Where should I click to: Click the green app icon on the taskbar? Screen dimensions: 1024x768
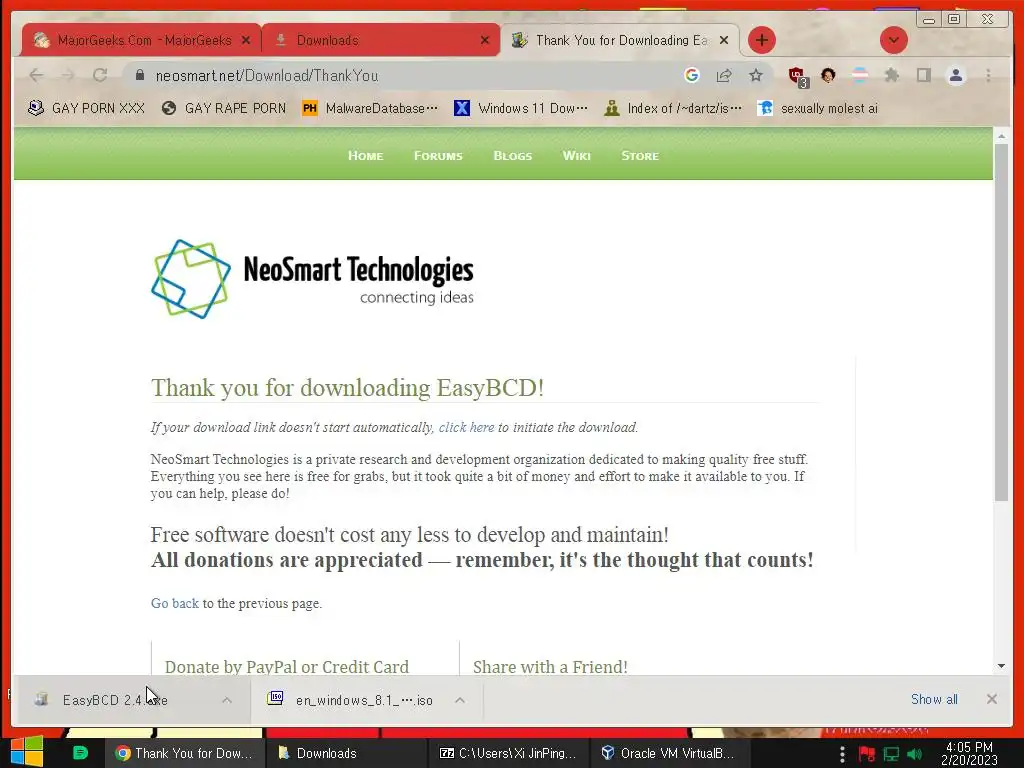(80, 753)
